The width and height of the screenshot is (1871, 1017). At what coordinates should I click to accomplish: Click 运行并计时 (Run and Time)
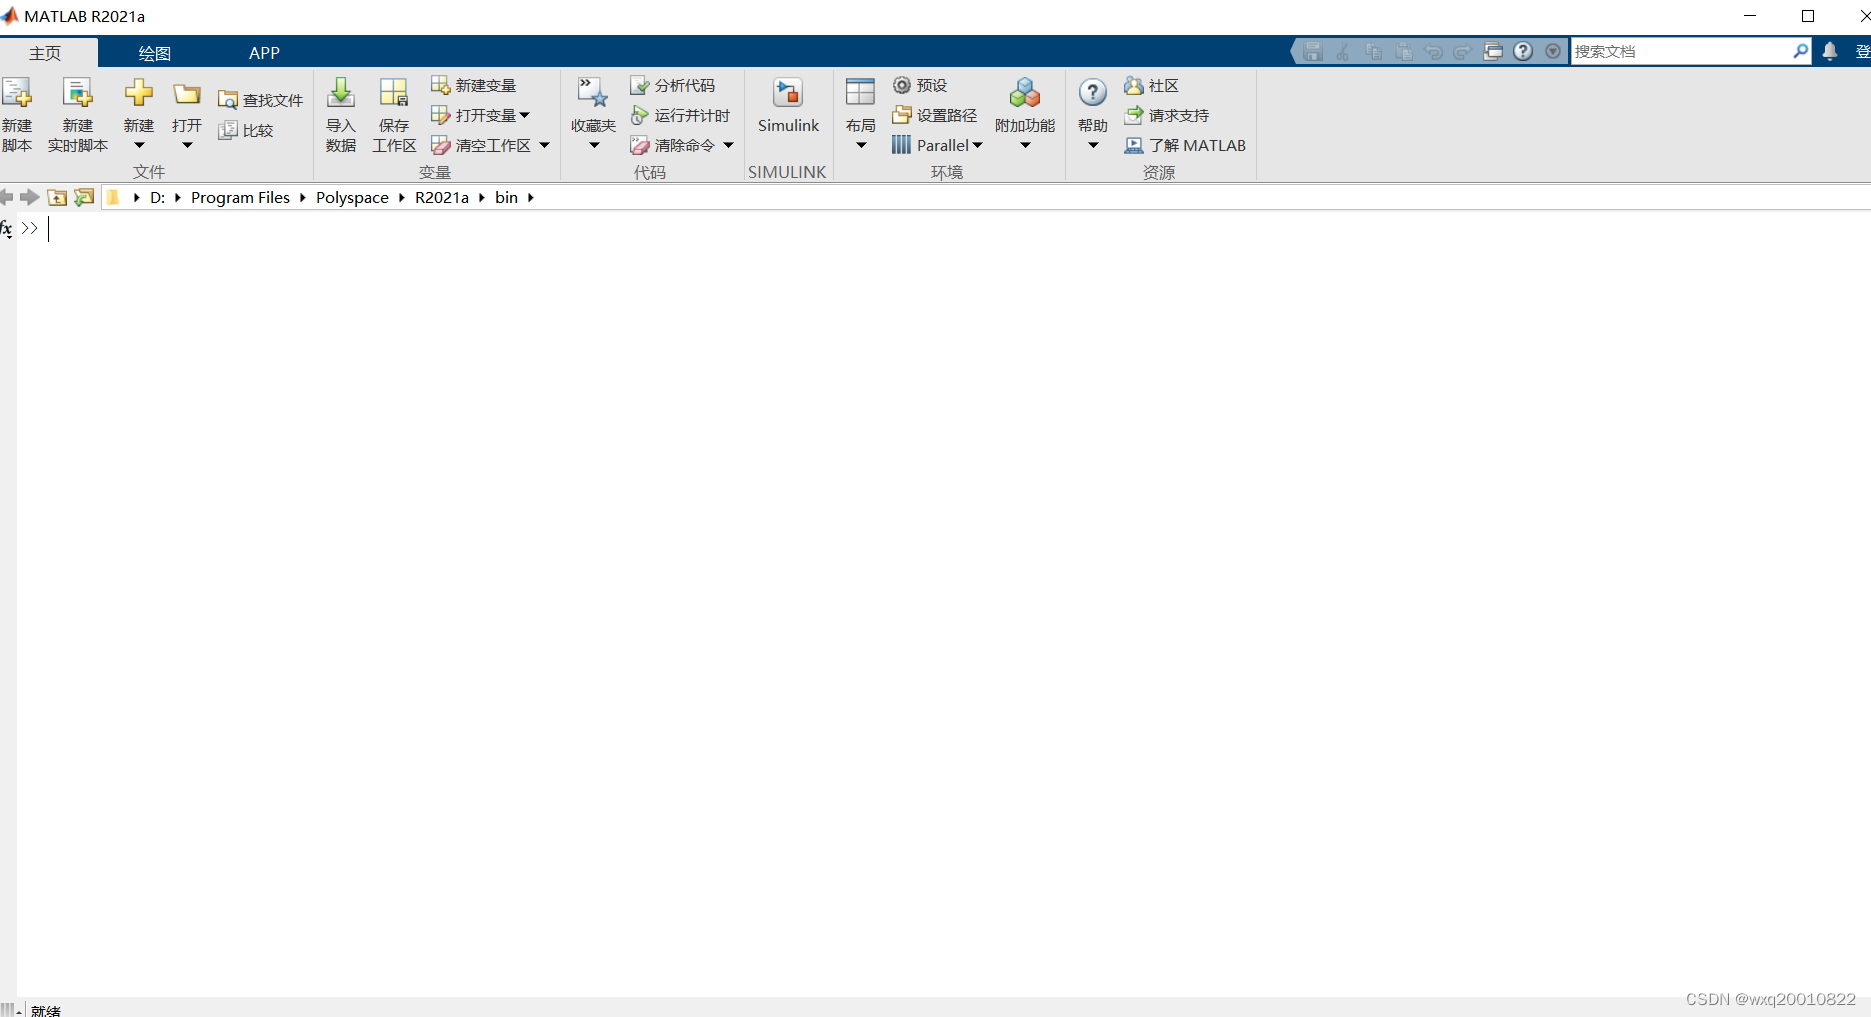(x=680, y=115)
